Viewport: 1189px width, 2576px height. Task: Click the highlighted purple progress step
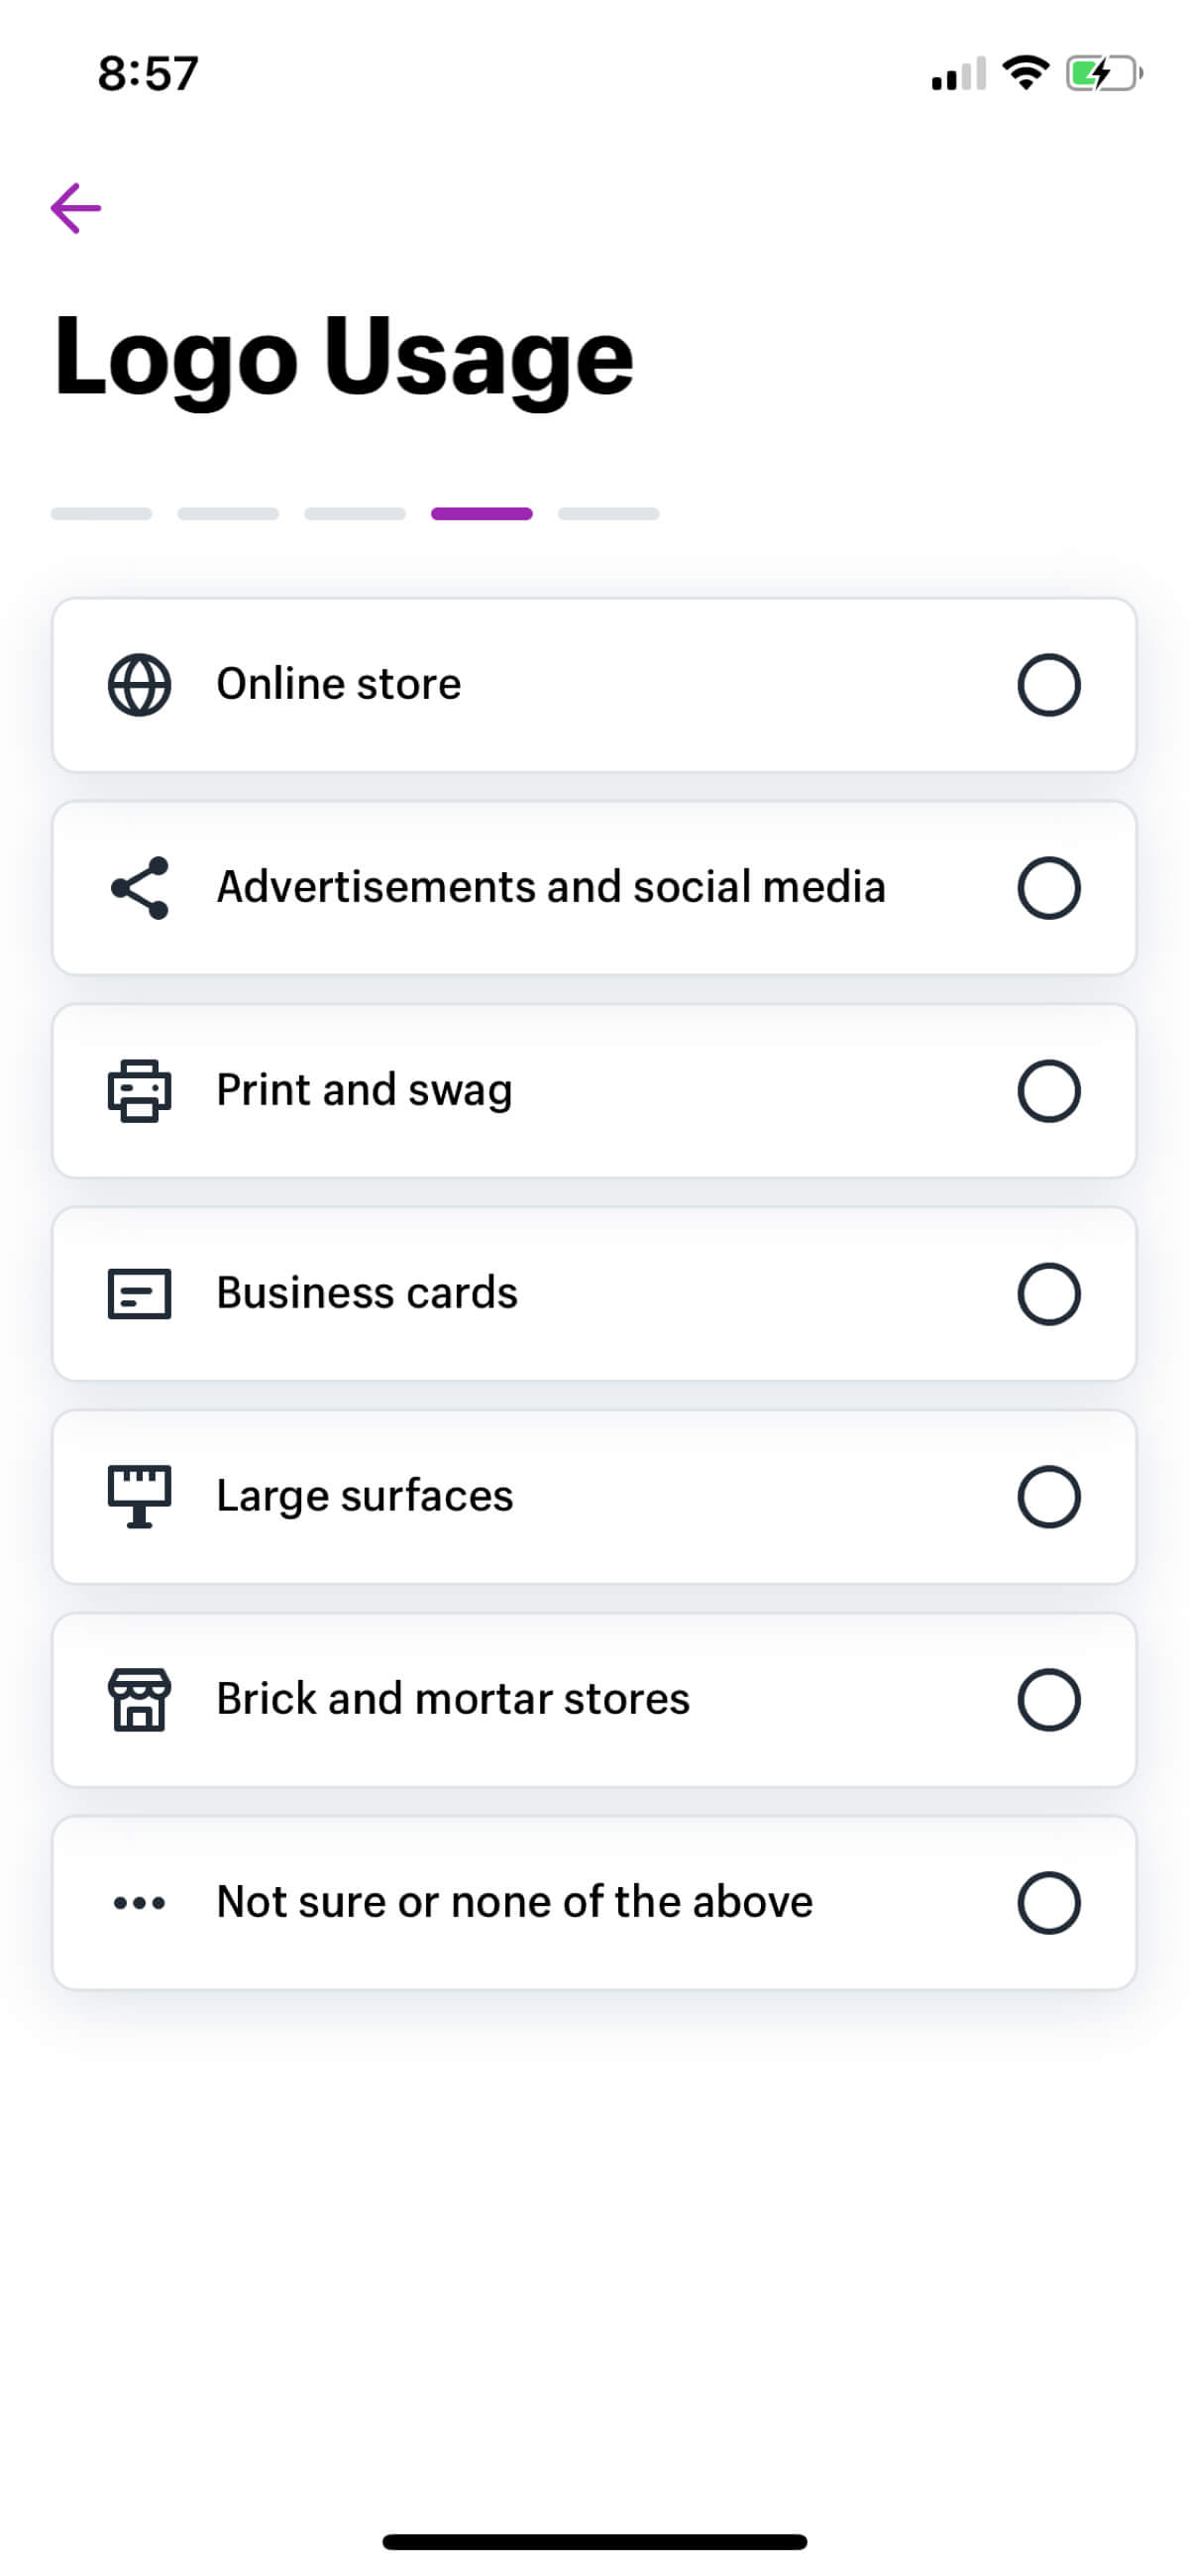click(482, 514)
